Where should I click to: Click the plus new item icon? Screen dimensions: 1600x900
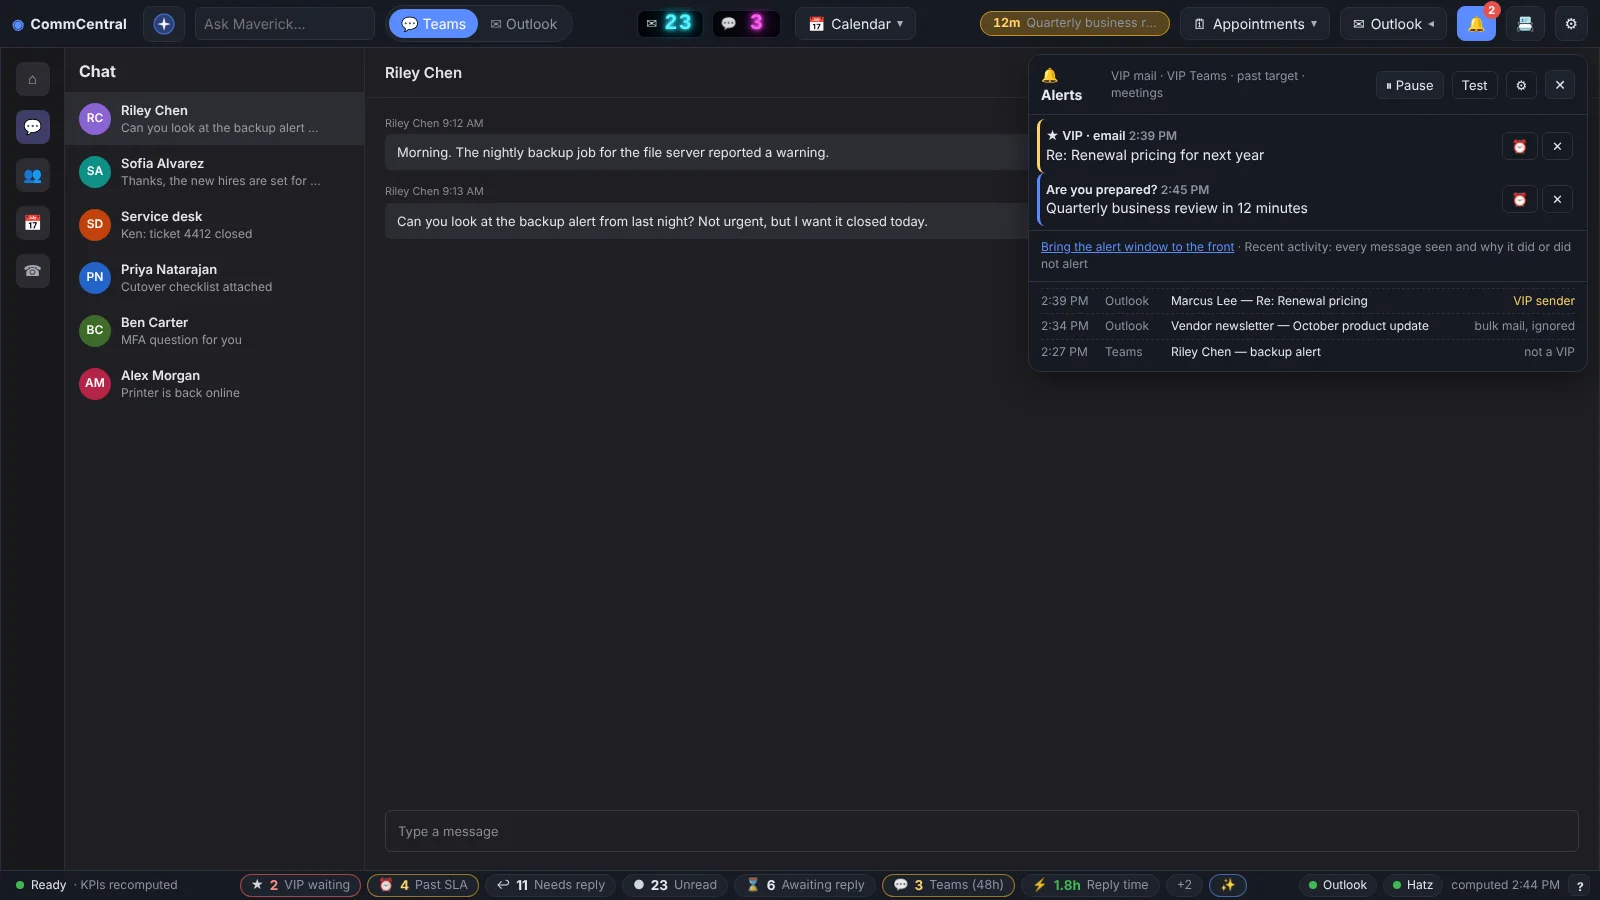pyautogui.click(x=164, y=24)
